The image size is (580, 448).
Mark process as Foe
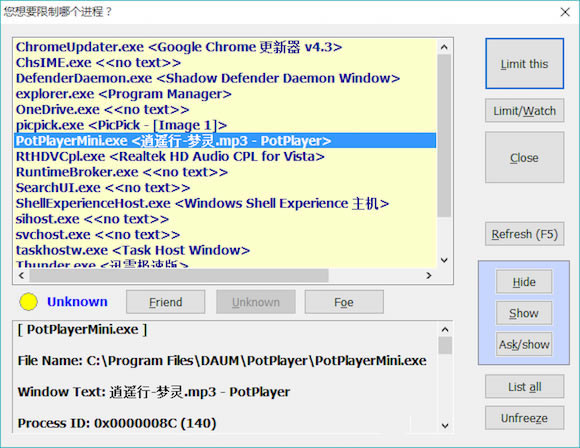click(344, 302)
